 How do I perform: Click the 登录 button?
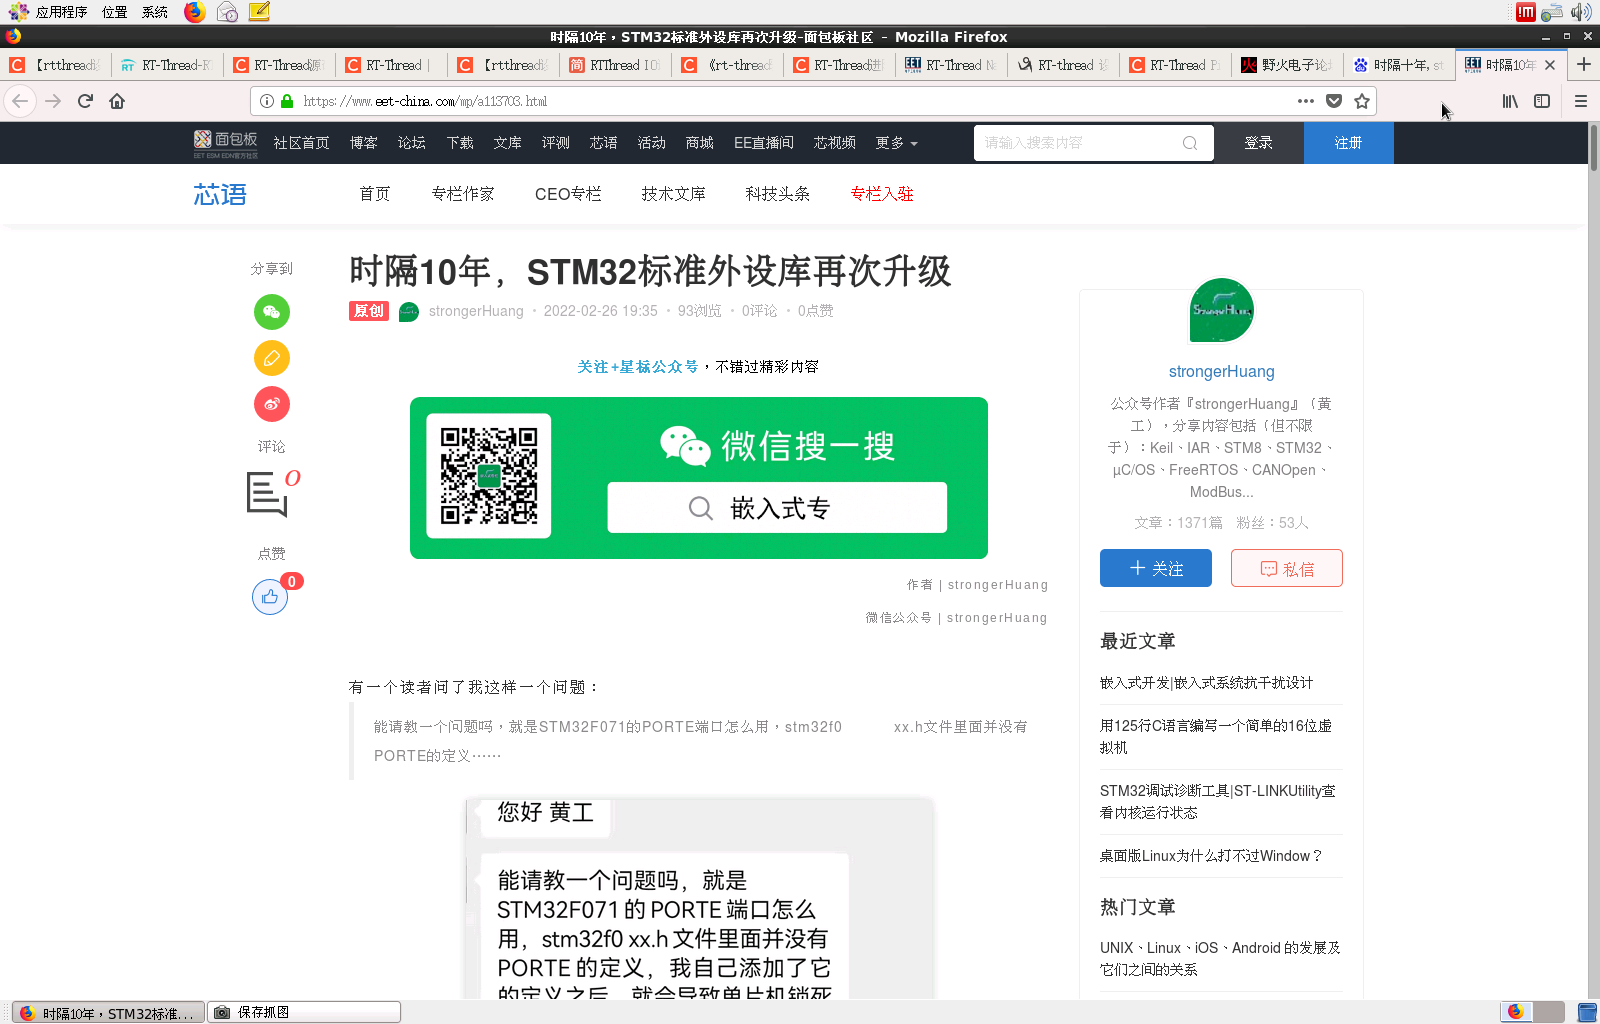click(1259, 143)
